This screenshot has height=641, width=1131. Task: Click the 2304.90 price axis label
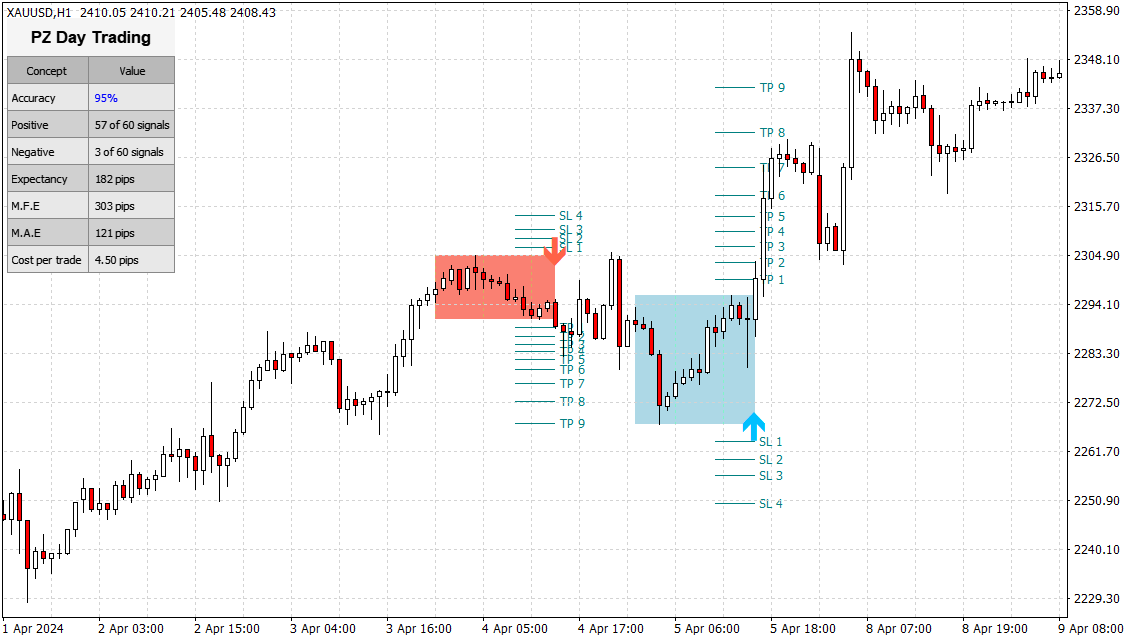click(1097, 255)
